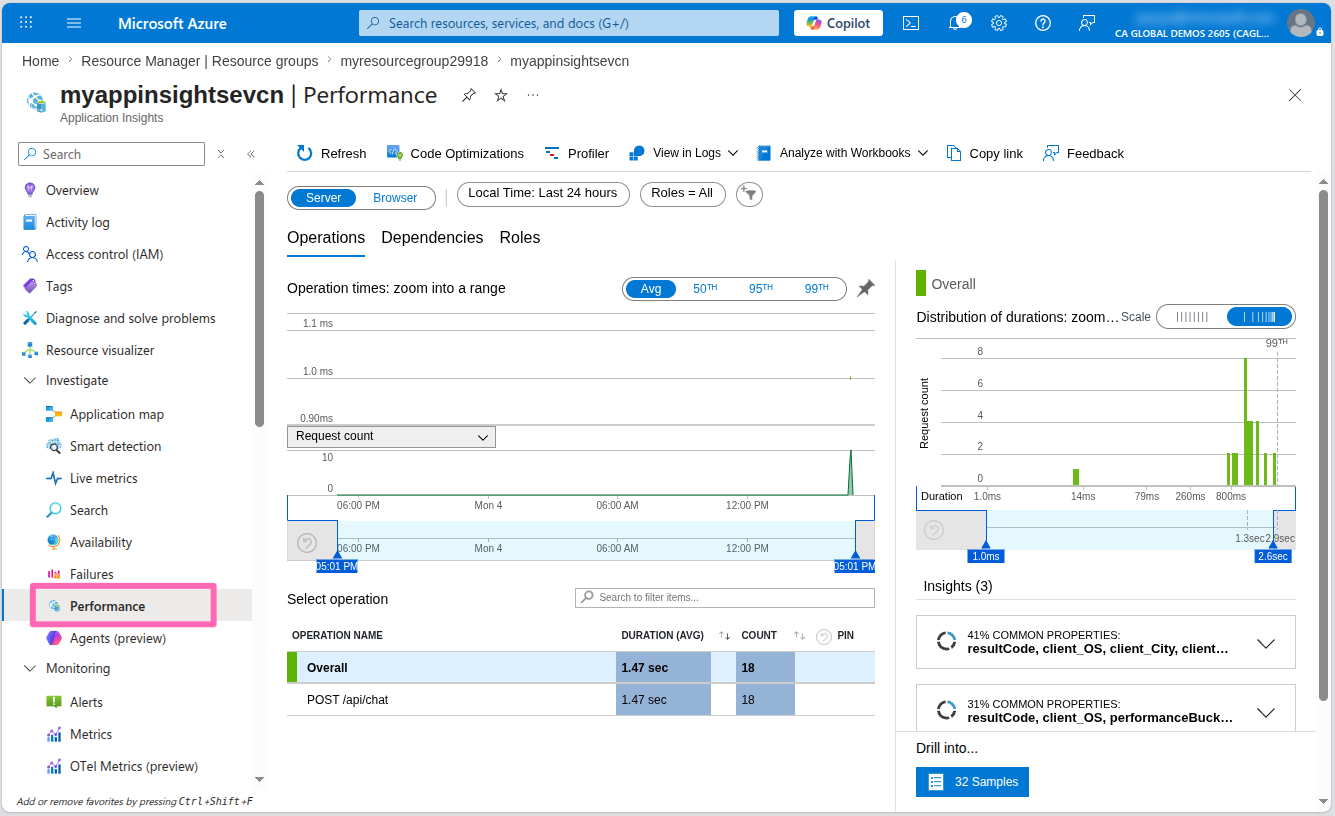Pin the operation times chart

click(866, 288)
